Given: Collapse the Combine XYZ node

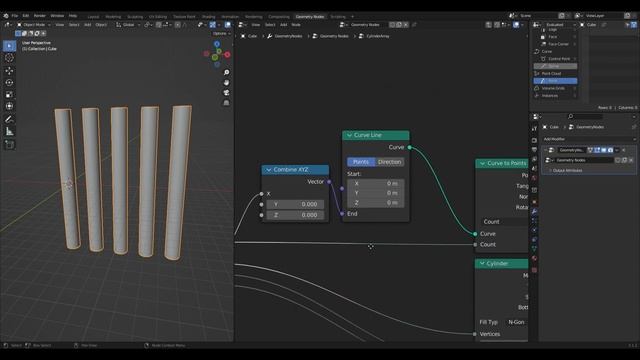Looking at the screenshot, I should pos(269,170).
